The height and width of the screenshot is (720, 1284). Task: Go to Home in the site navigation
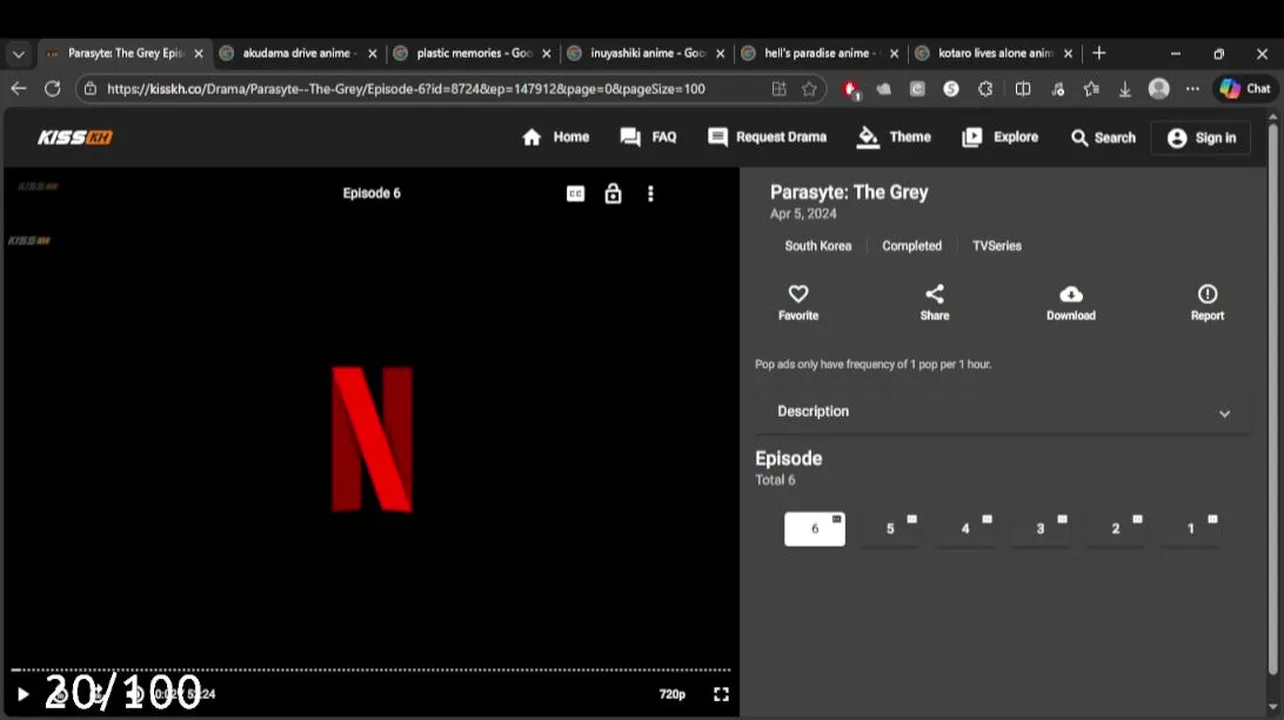[555, 137]
